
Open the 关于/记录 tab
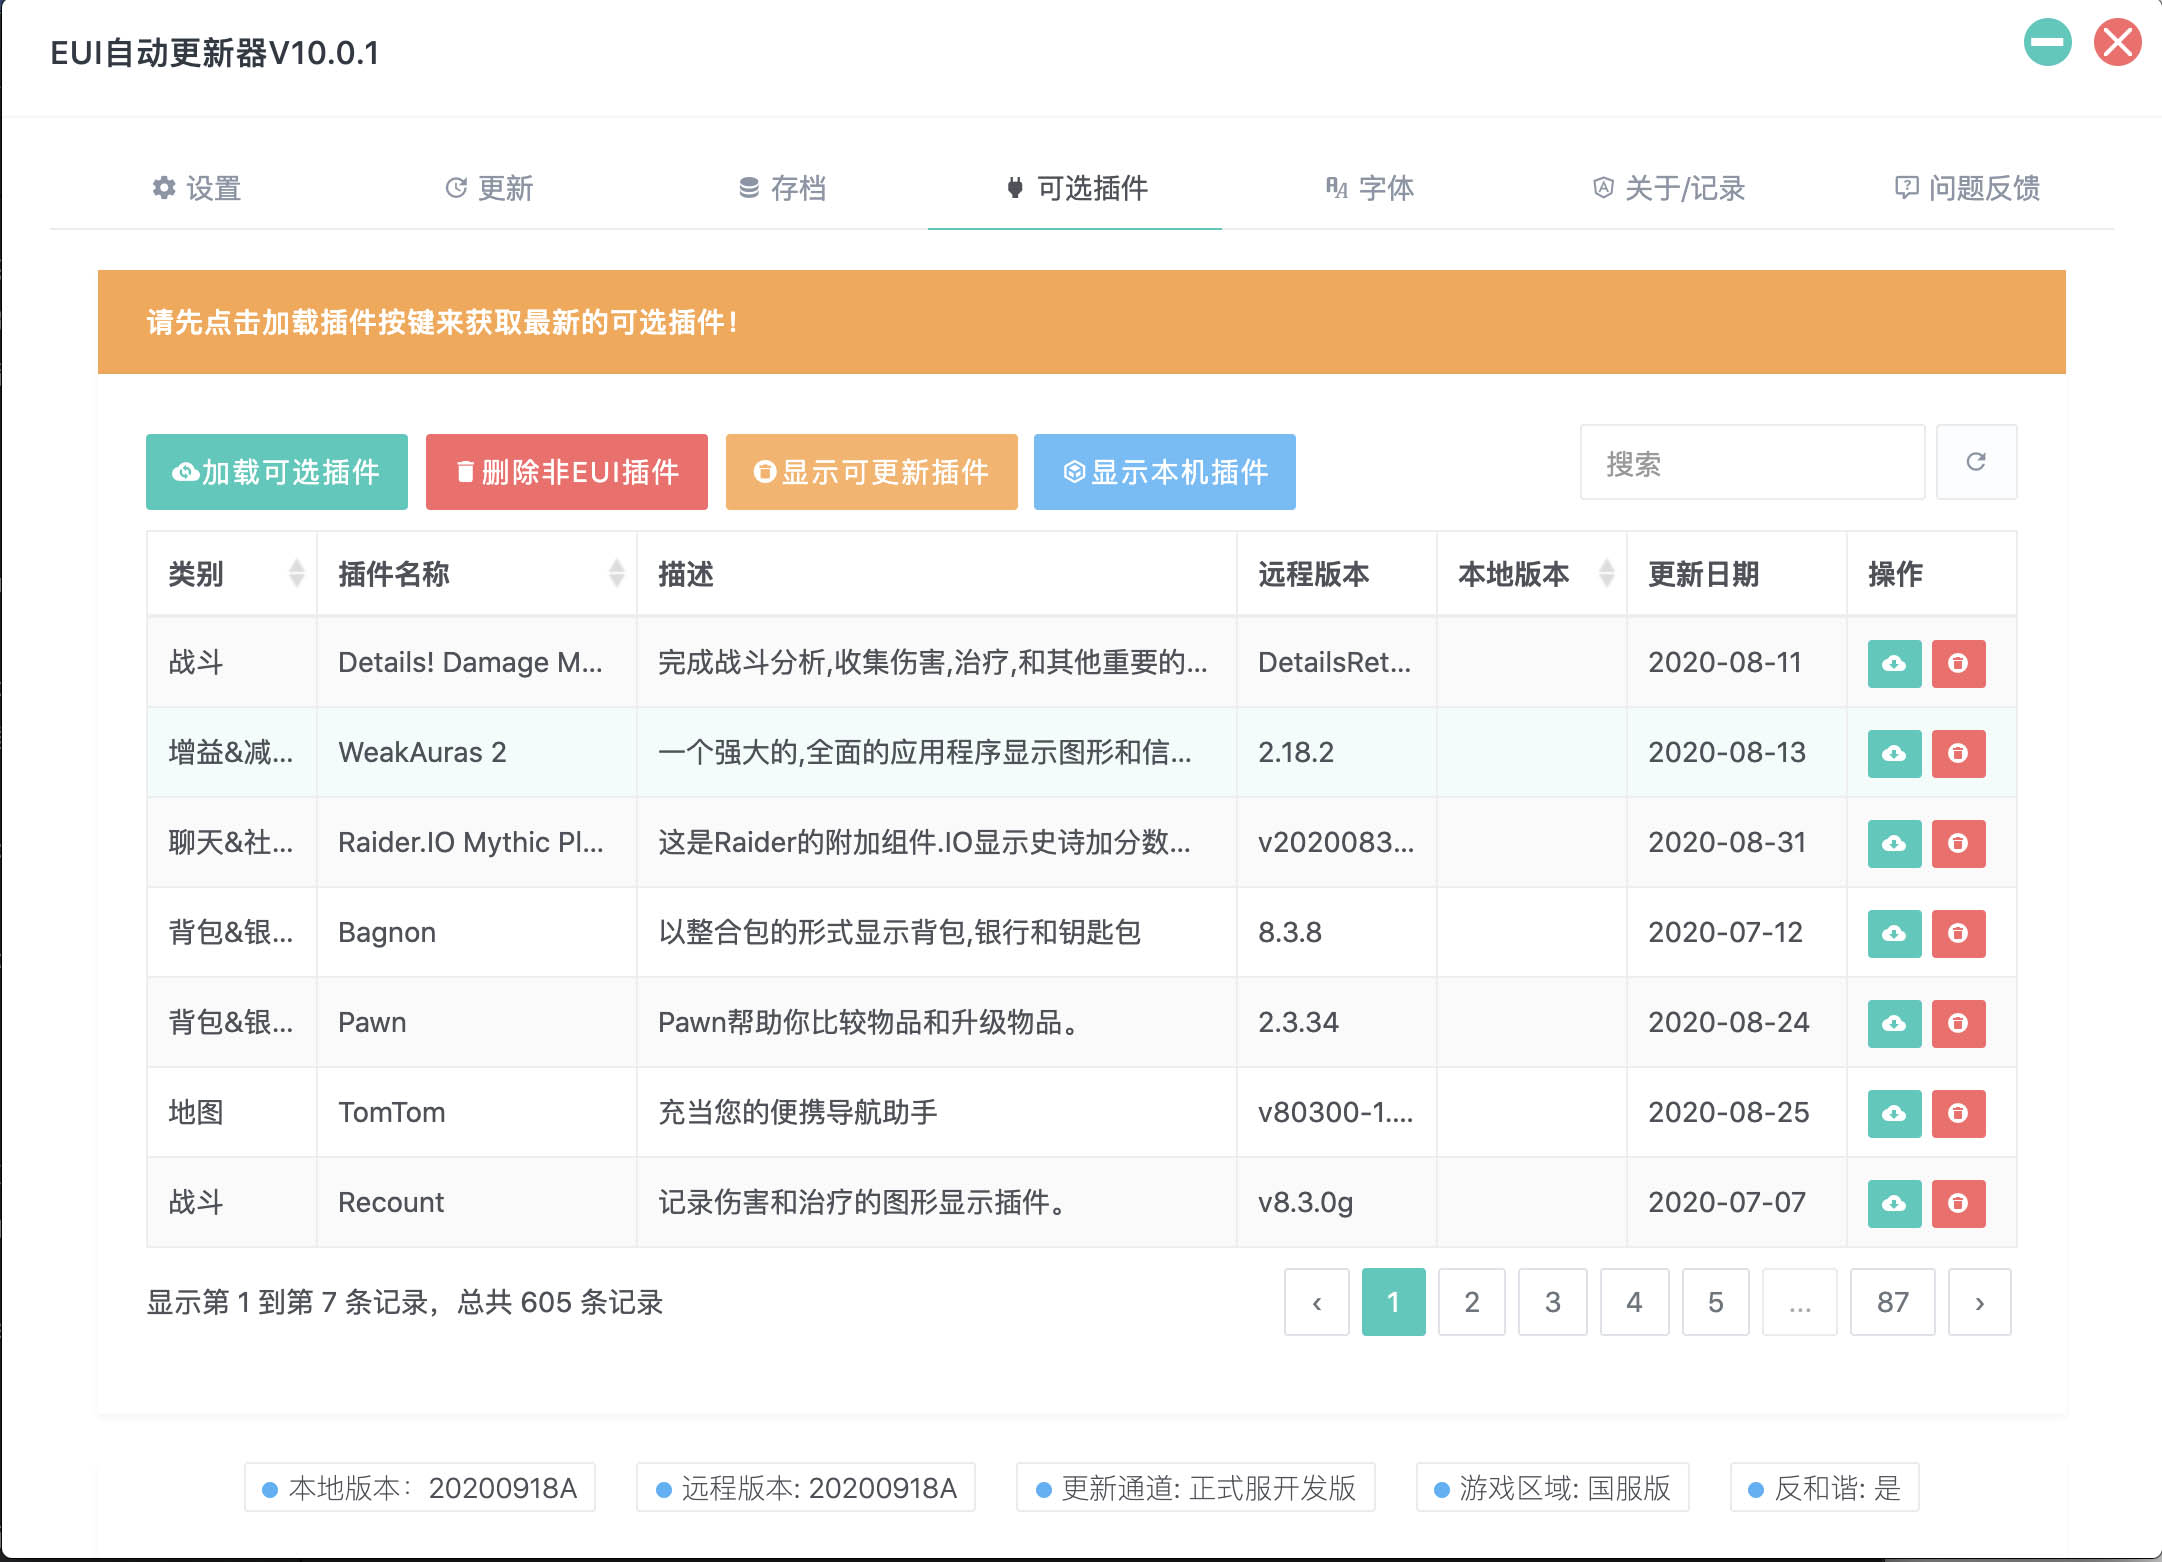(1668, 188)
